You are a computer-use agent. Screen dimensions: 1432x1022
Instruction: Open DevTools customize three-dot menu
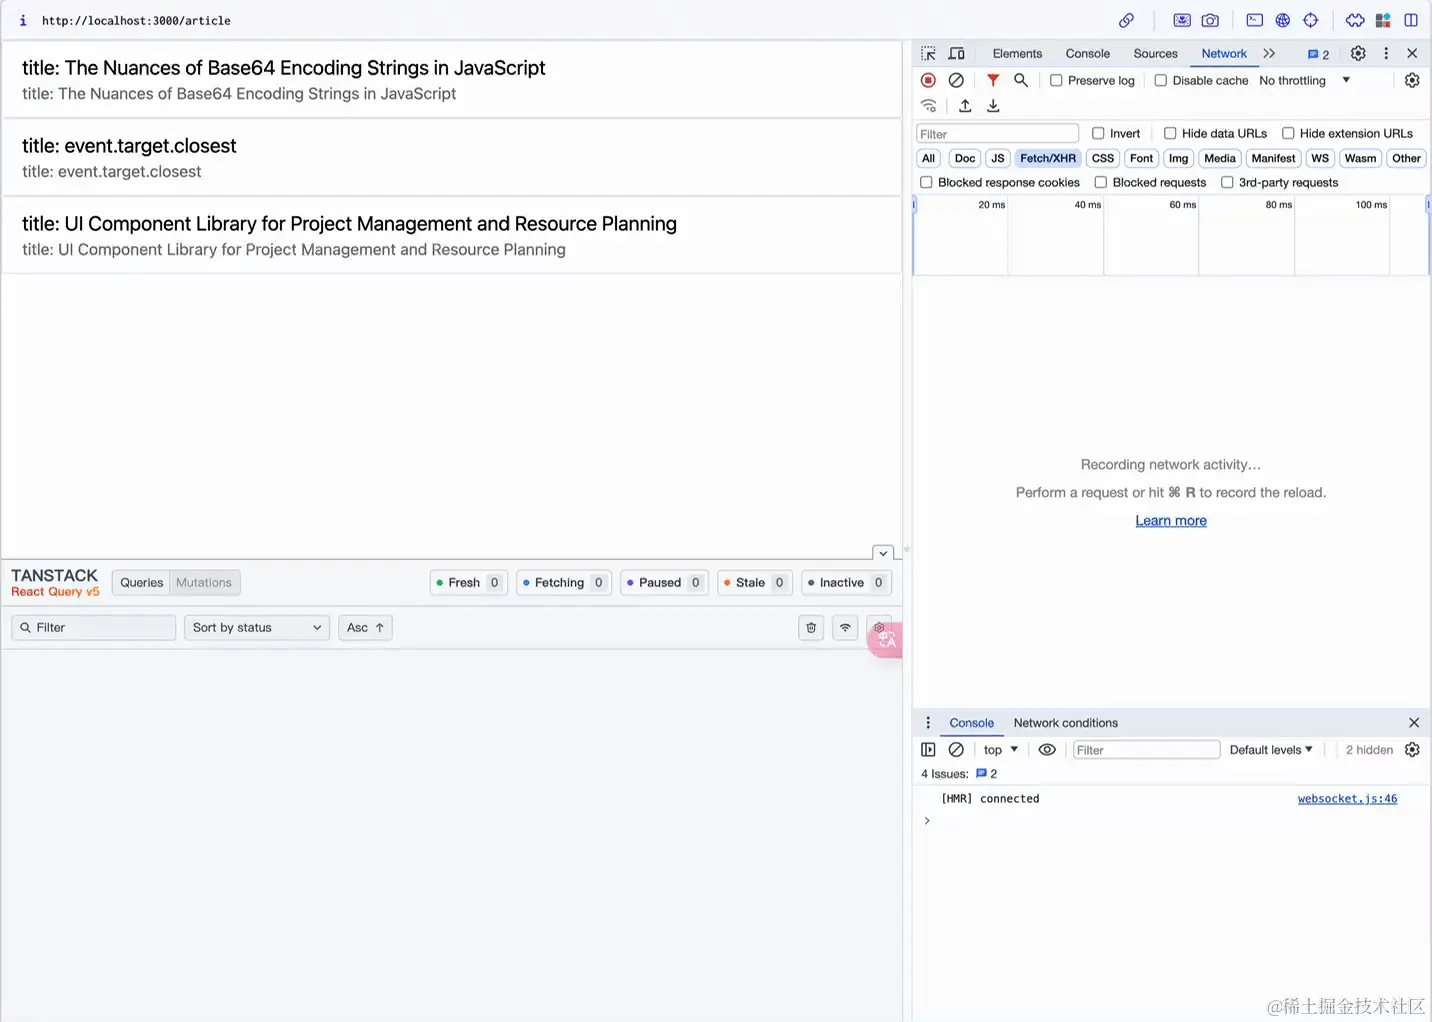[1386, 53]
